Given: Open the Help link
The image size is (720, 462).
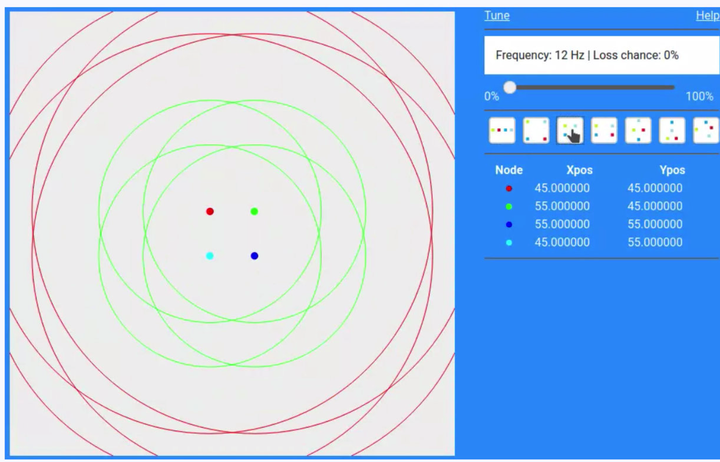Looking at the screenshot, I should (708, 16).
